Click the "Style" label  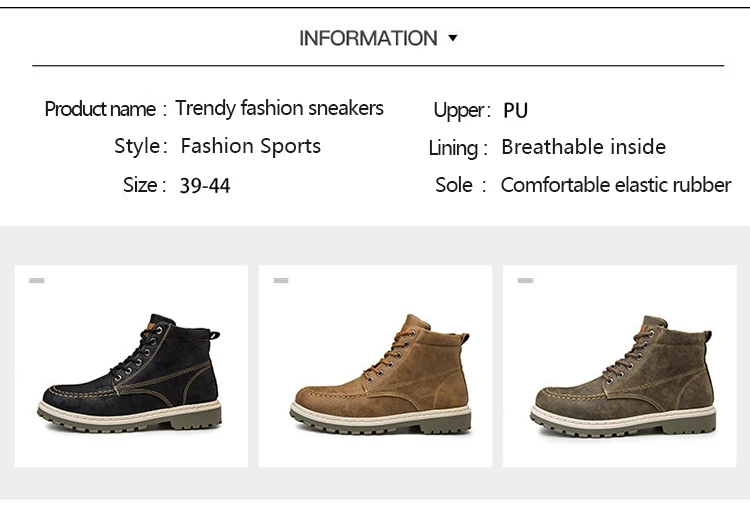pyautogui.click(x=137, y=146)
